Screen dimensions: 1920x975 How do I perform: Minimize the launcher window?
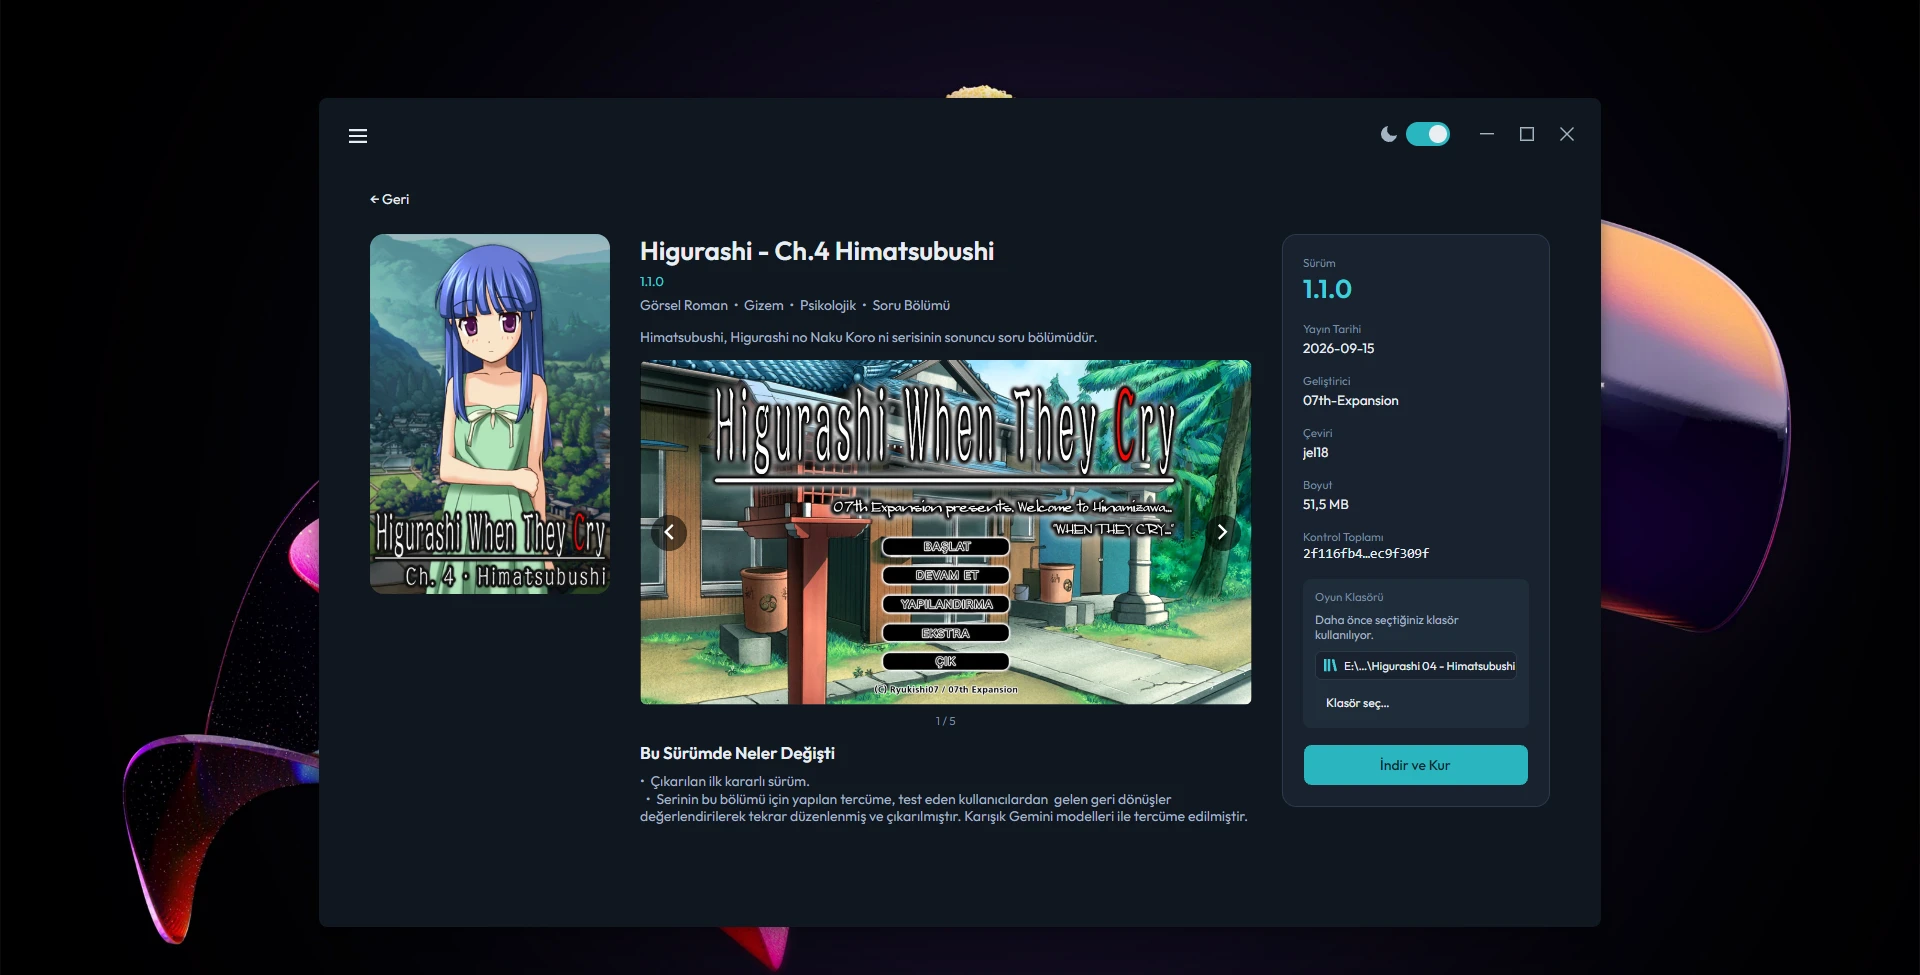click(x=1487, y=134)
